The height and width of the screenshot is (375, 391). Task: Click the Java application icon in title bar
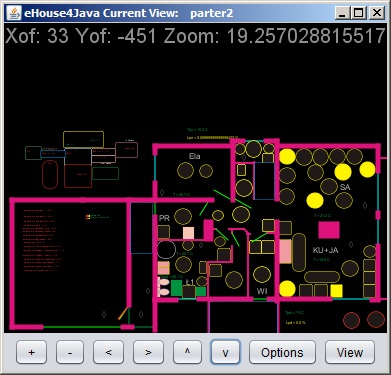tap(14, 13)
